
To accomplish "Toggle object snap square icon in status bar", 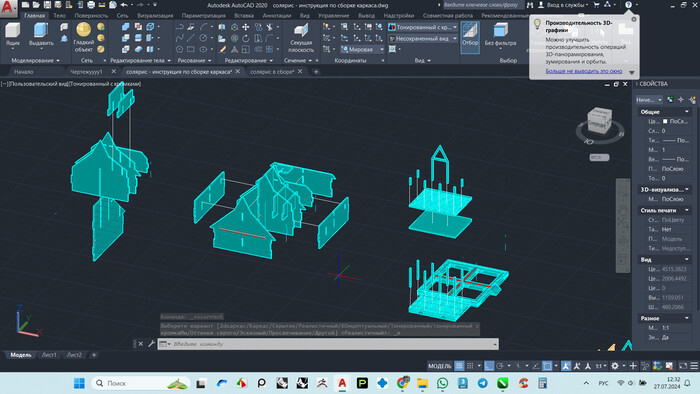I will pyautogui.click(x=547, y=366).
